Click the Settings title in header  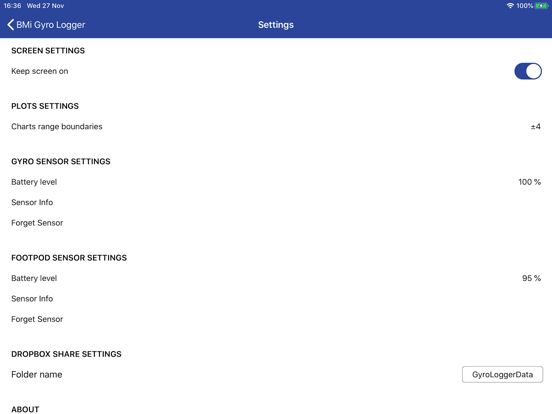[276, 25]
